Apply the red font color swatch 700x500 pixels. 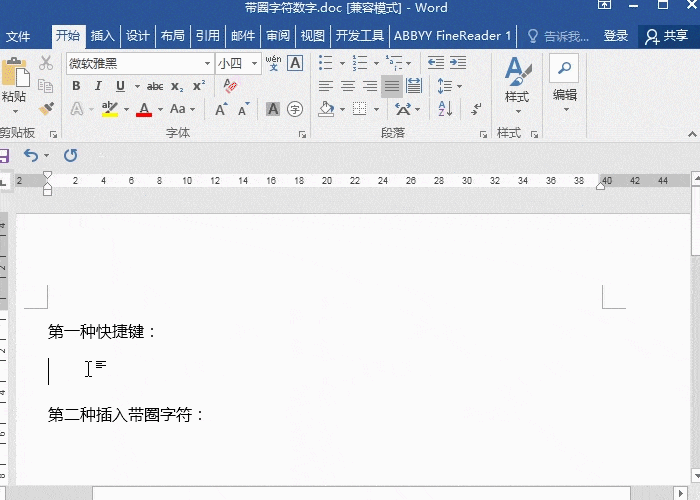144,109
